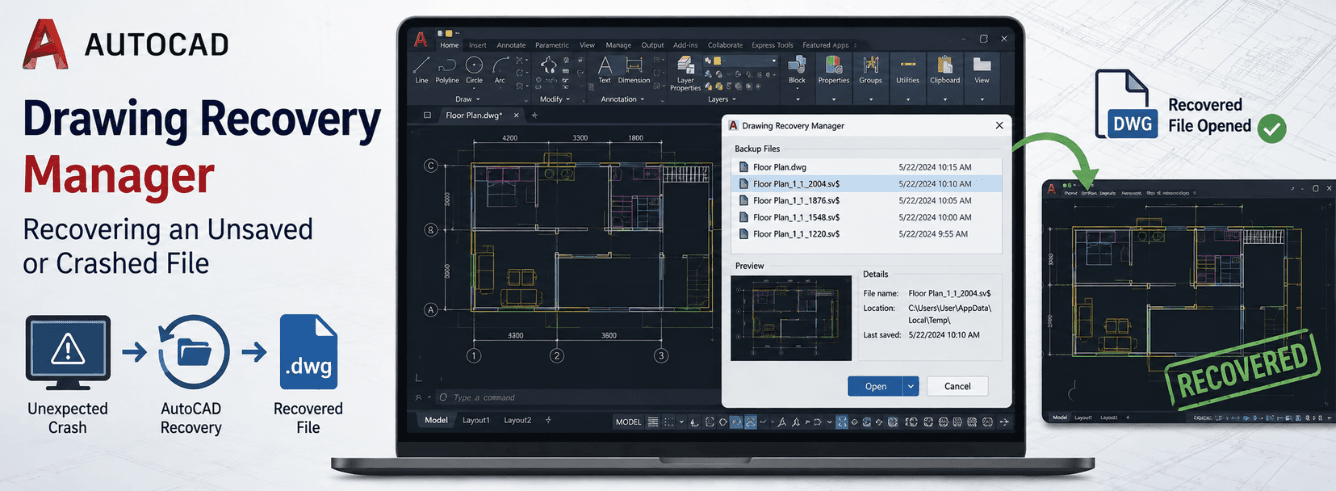Switch to the Layout1 tab

tap(476, 421)
